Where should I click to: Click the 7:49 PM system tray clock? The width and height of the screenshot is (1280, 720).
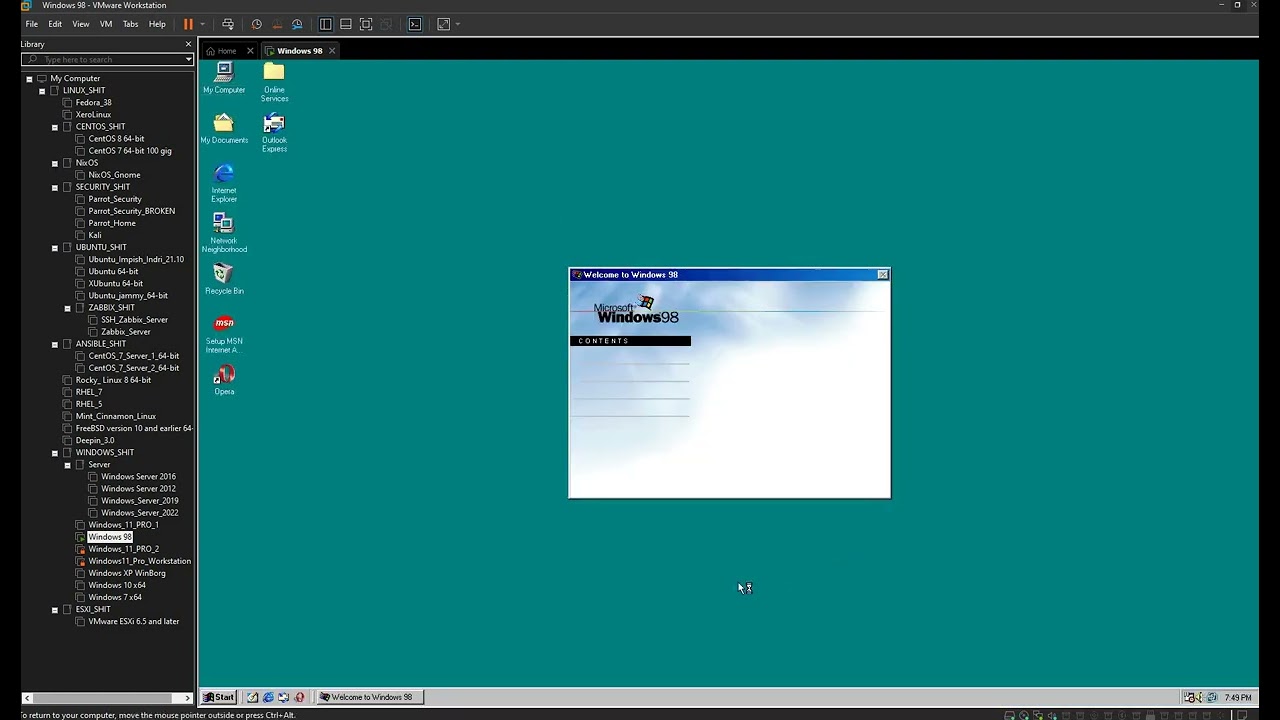tap(1238, 698)
